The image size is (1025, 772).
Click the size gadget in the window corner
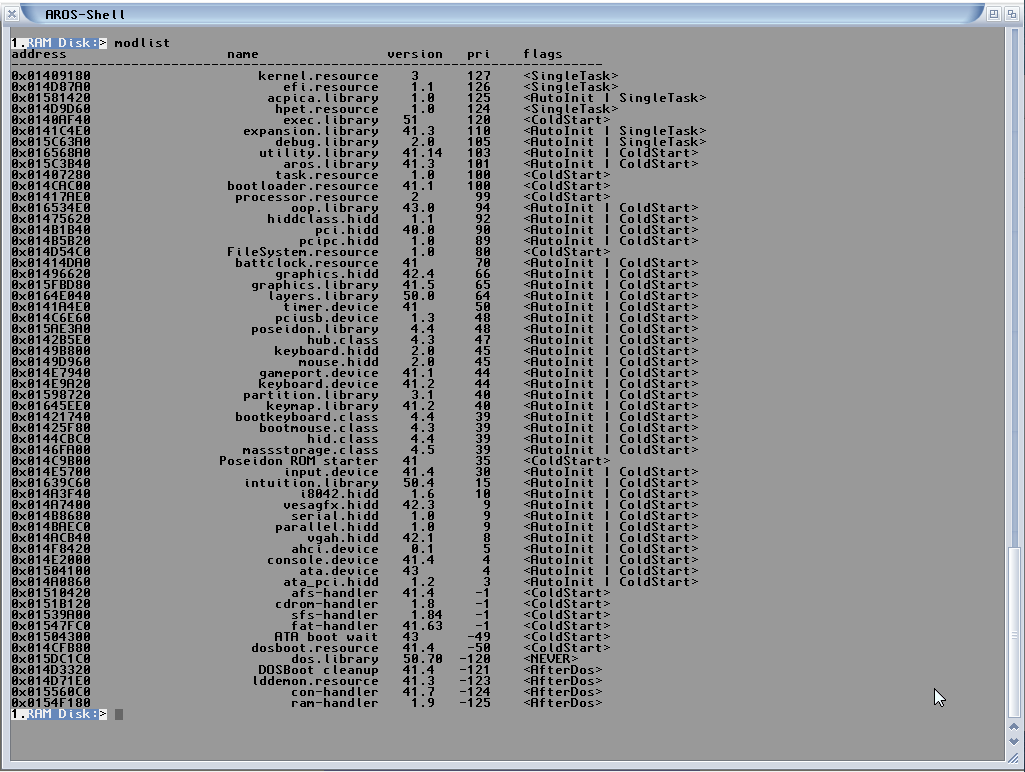tap(1014, 757)
